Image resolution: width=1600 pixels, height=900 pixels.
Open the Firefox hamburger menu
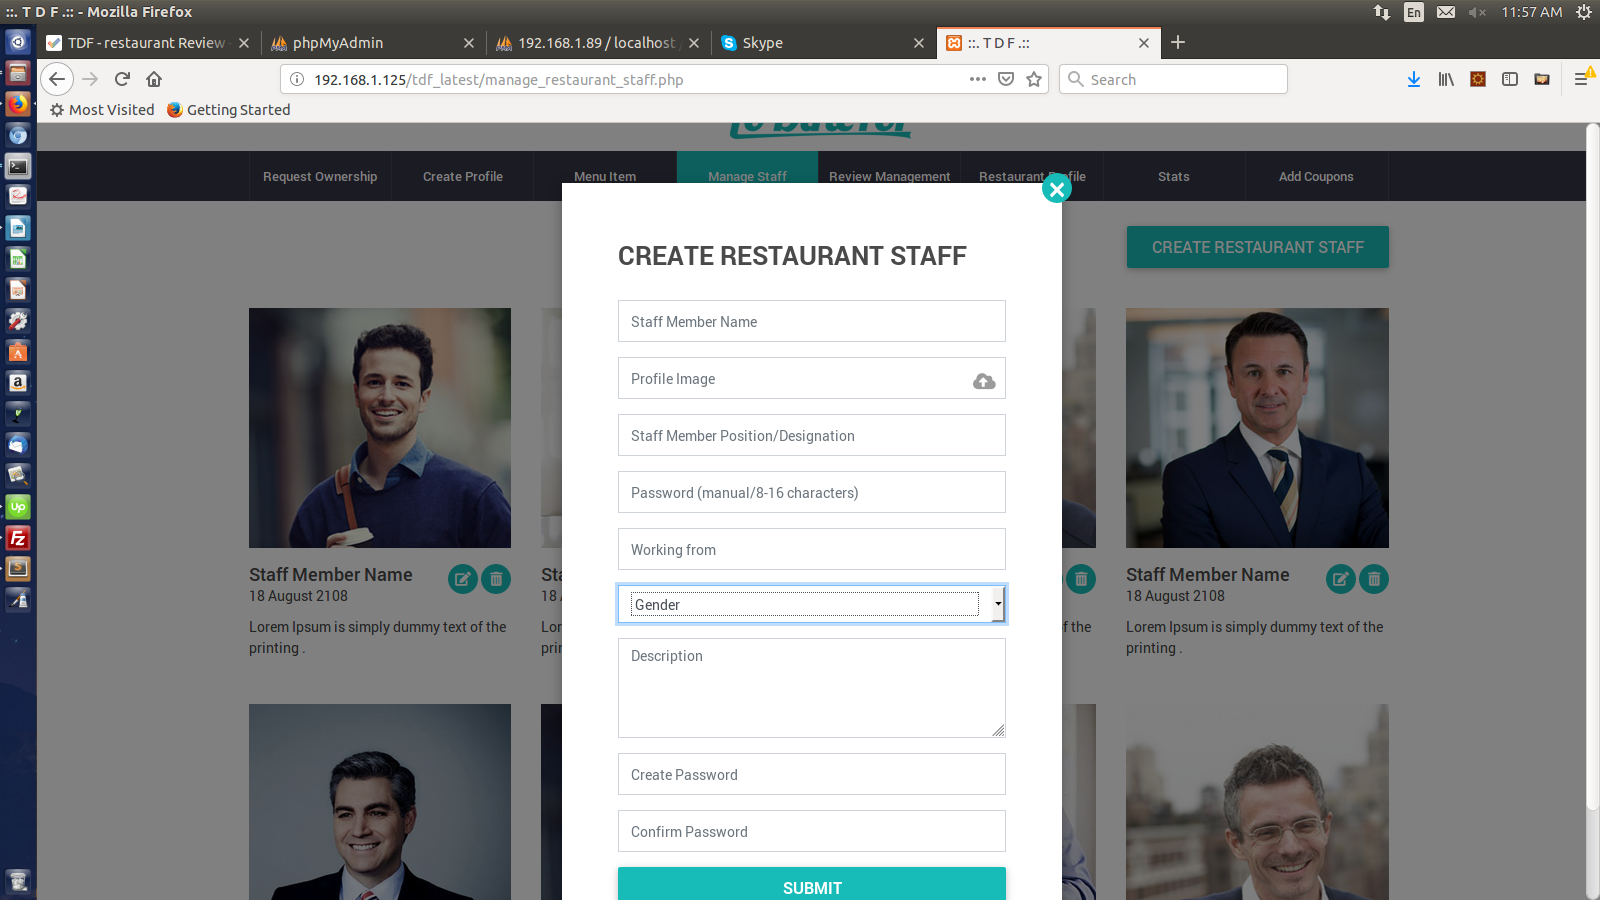click(1581, 79)
